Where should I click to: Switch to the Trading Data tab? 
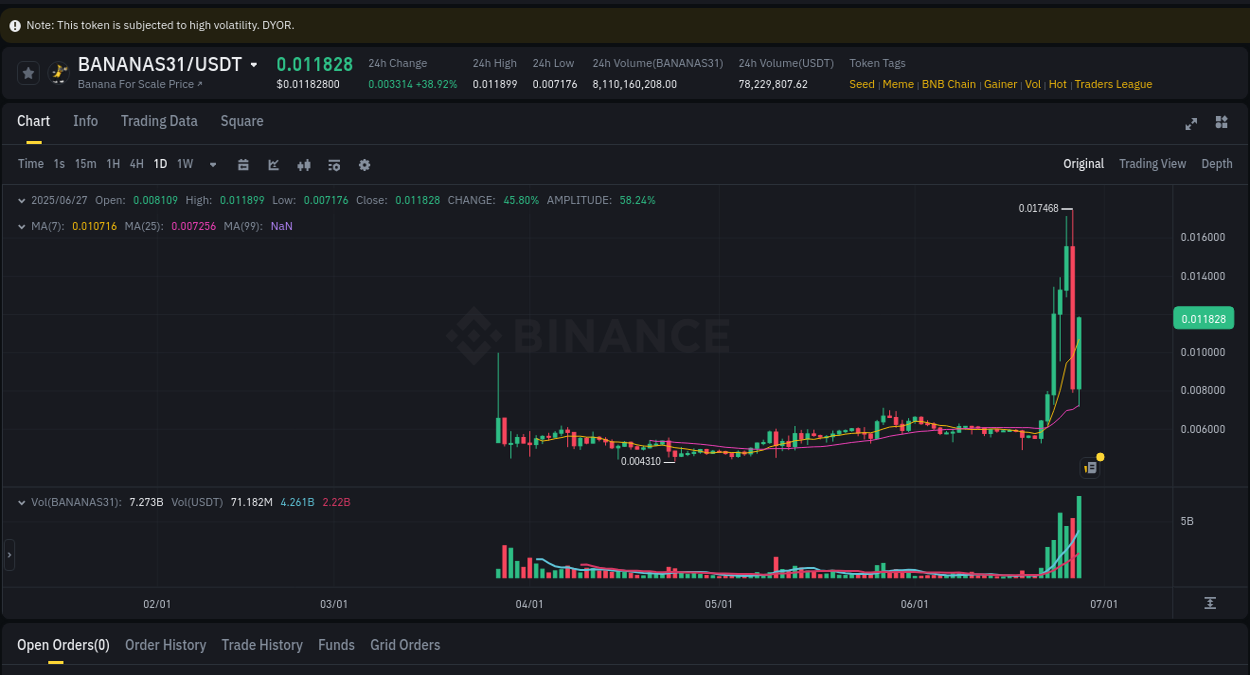(x=159, y=121)
